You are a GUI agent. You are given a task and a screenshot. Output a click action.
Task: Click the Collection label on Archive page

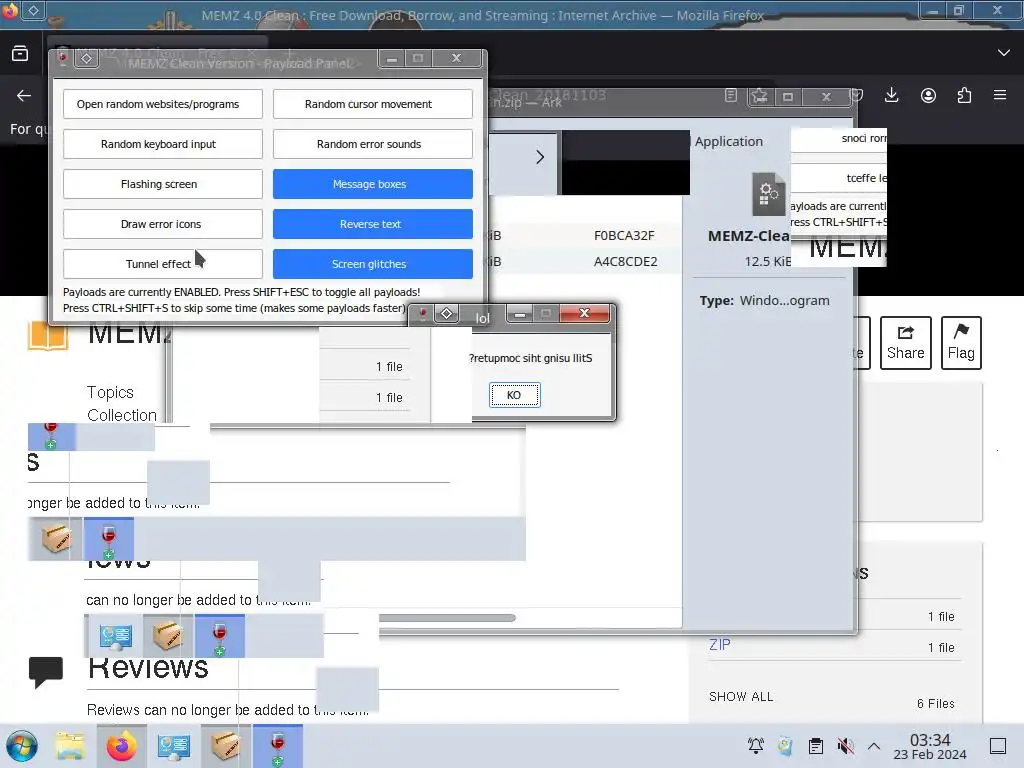point(122,415)
